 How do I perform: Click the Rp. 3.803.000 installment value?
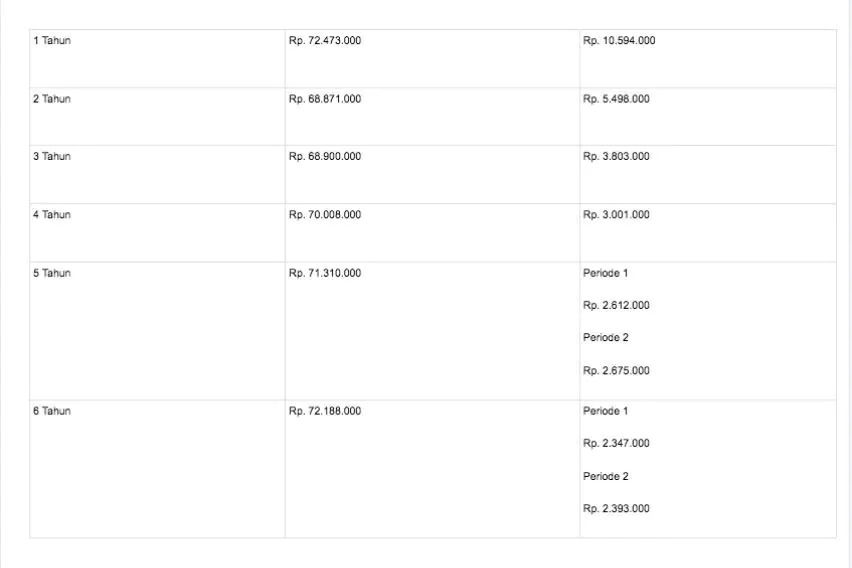pyautogui.click(x=616, y=157)
